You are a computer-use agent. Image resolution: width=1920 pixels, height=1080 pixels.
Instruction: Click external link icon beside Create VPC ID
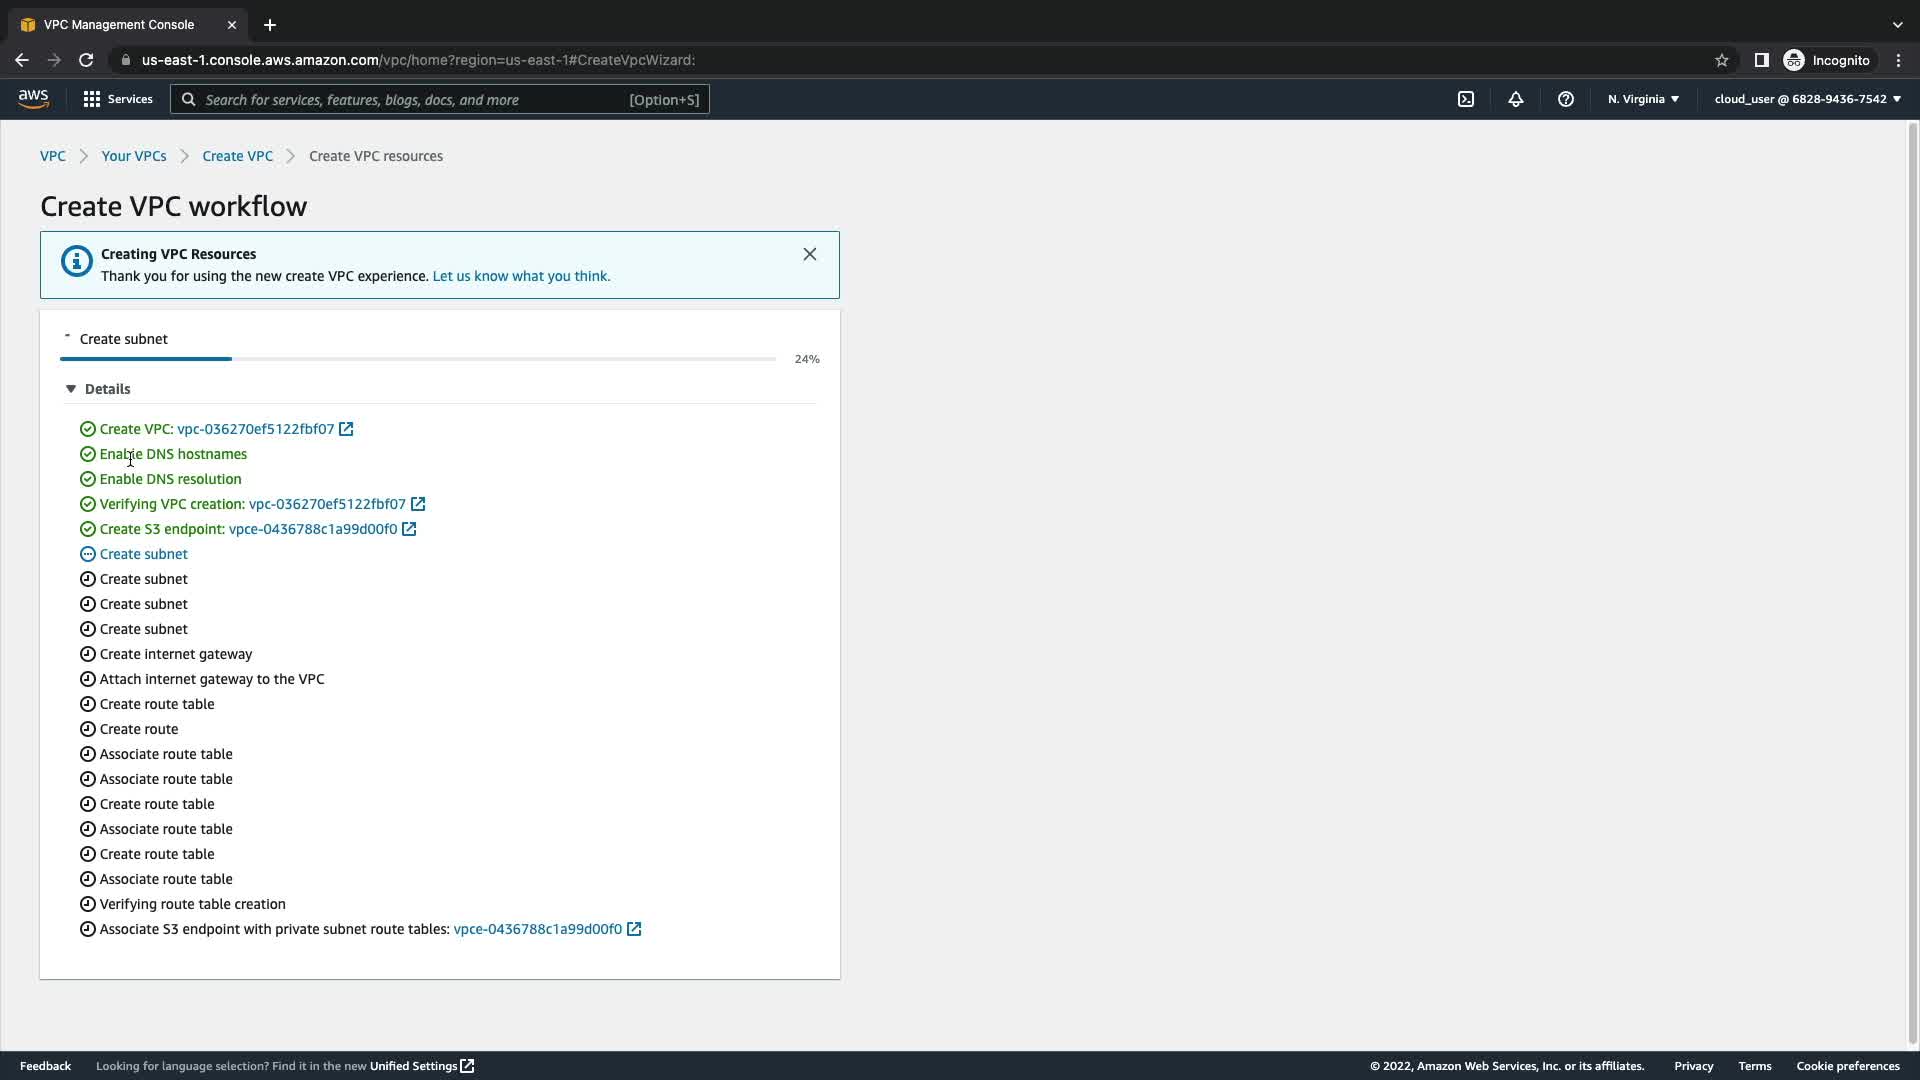point(346,429)
